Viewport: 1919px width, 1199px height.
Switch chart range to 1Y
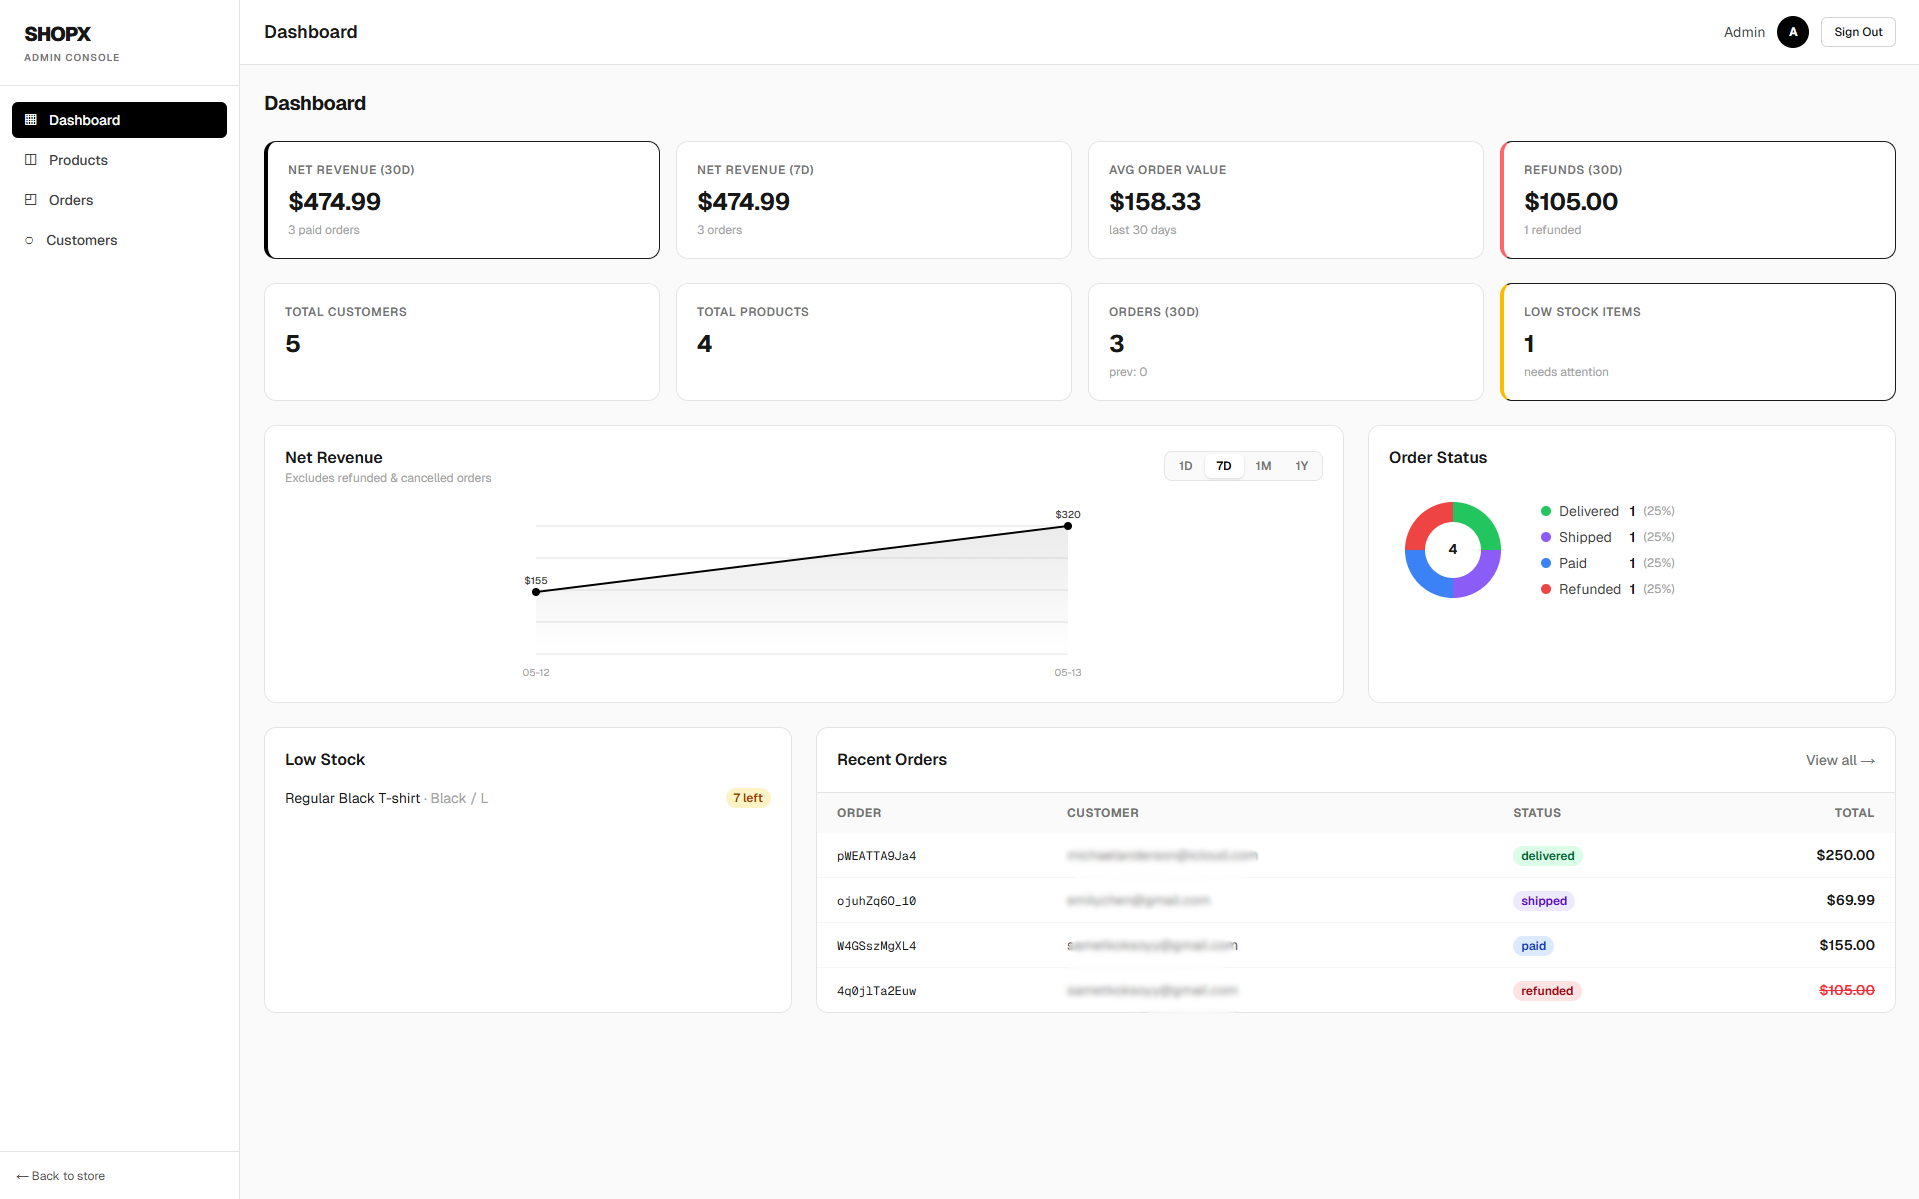(1301, 466)
